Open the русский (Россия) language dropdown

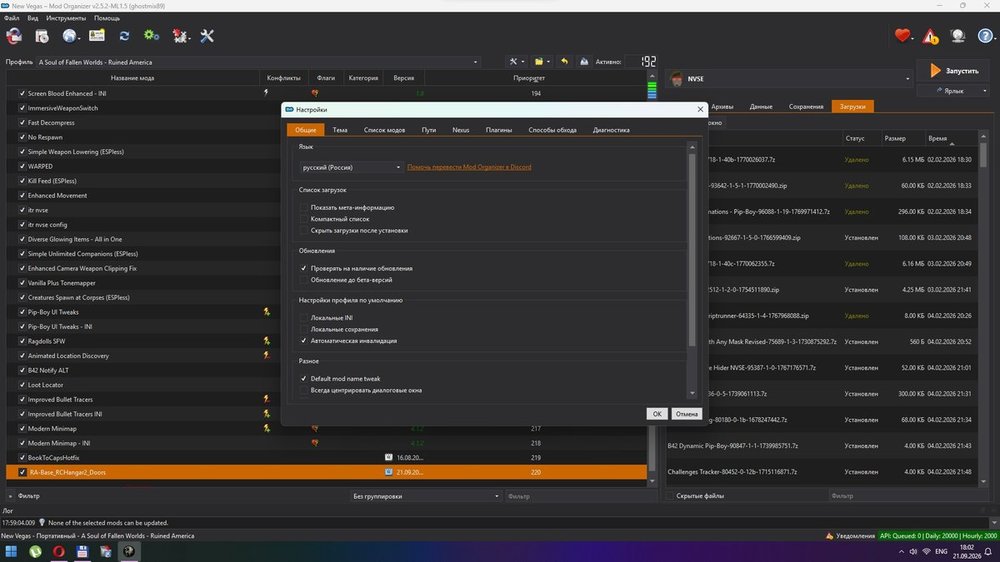351,167
